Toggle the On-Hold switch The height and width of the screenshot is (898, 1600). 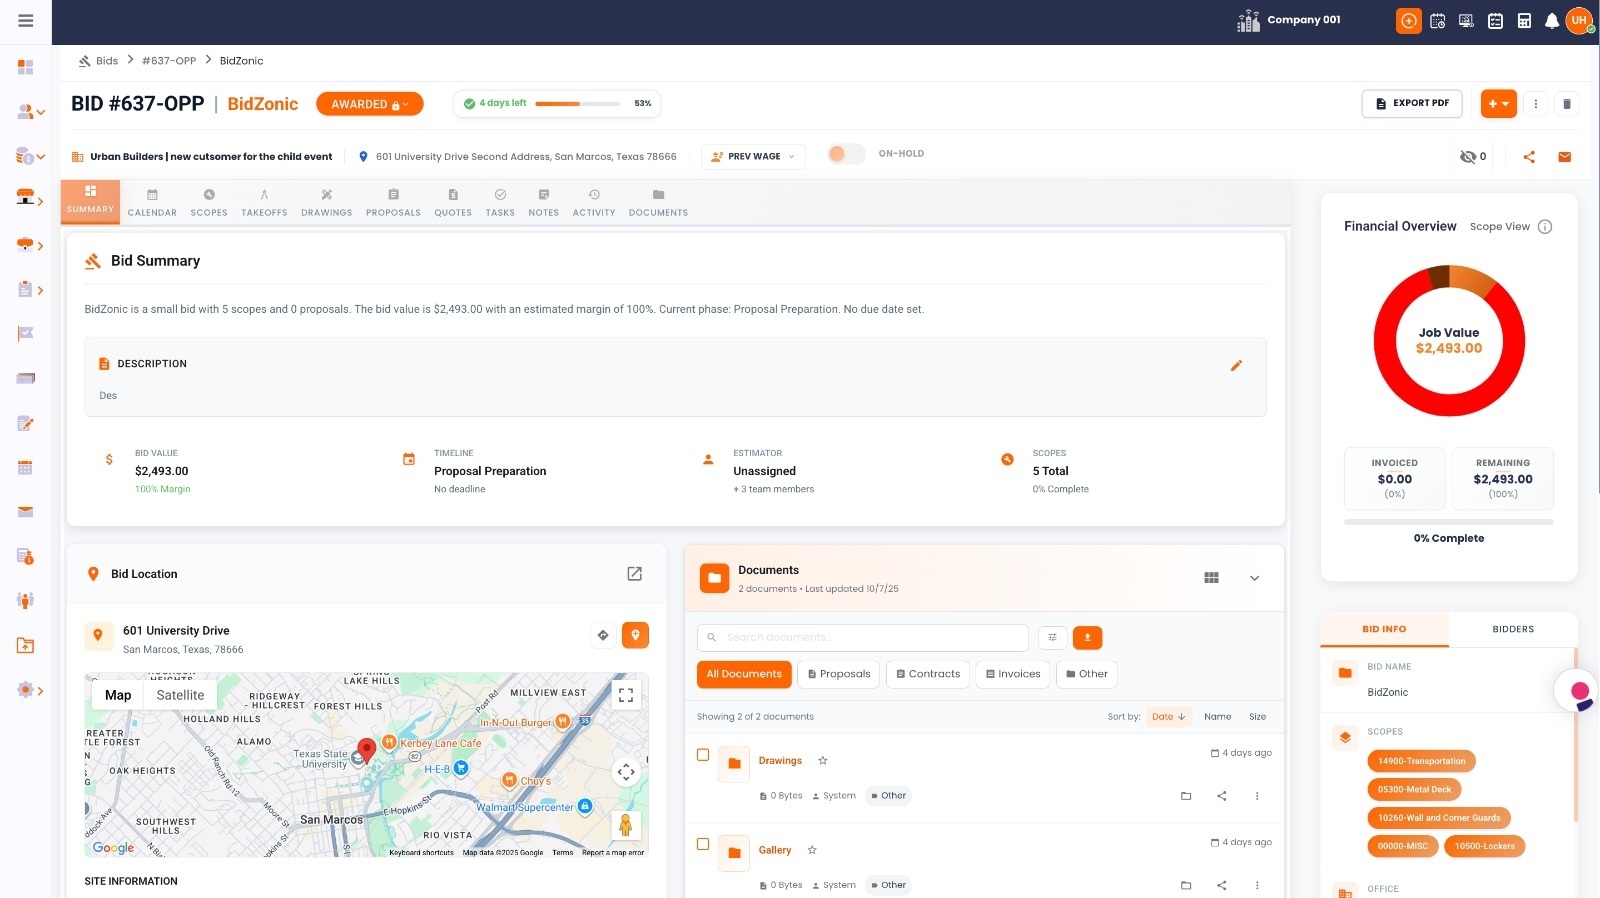pos(846,154)
